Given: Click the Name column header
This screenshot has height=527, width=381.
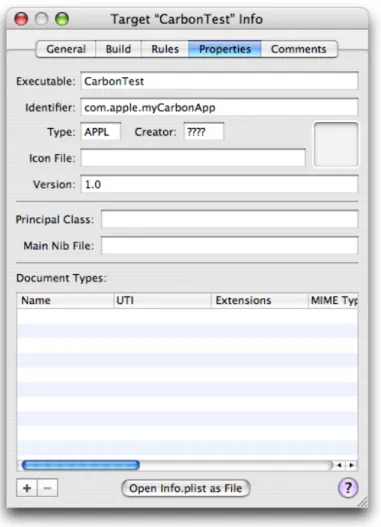Looking at the screenshot, I should 65,300.
